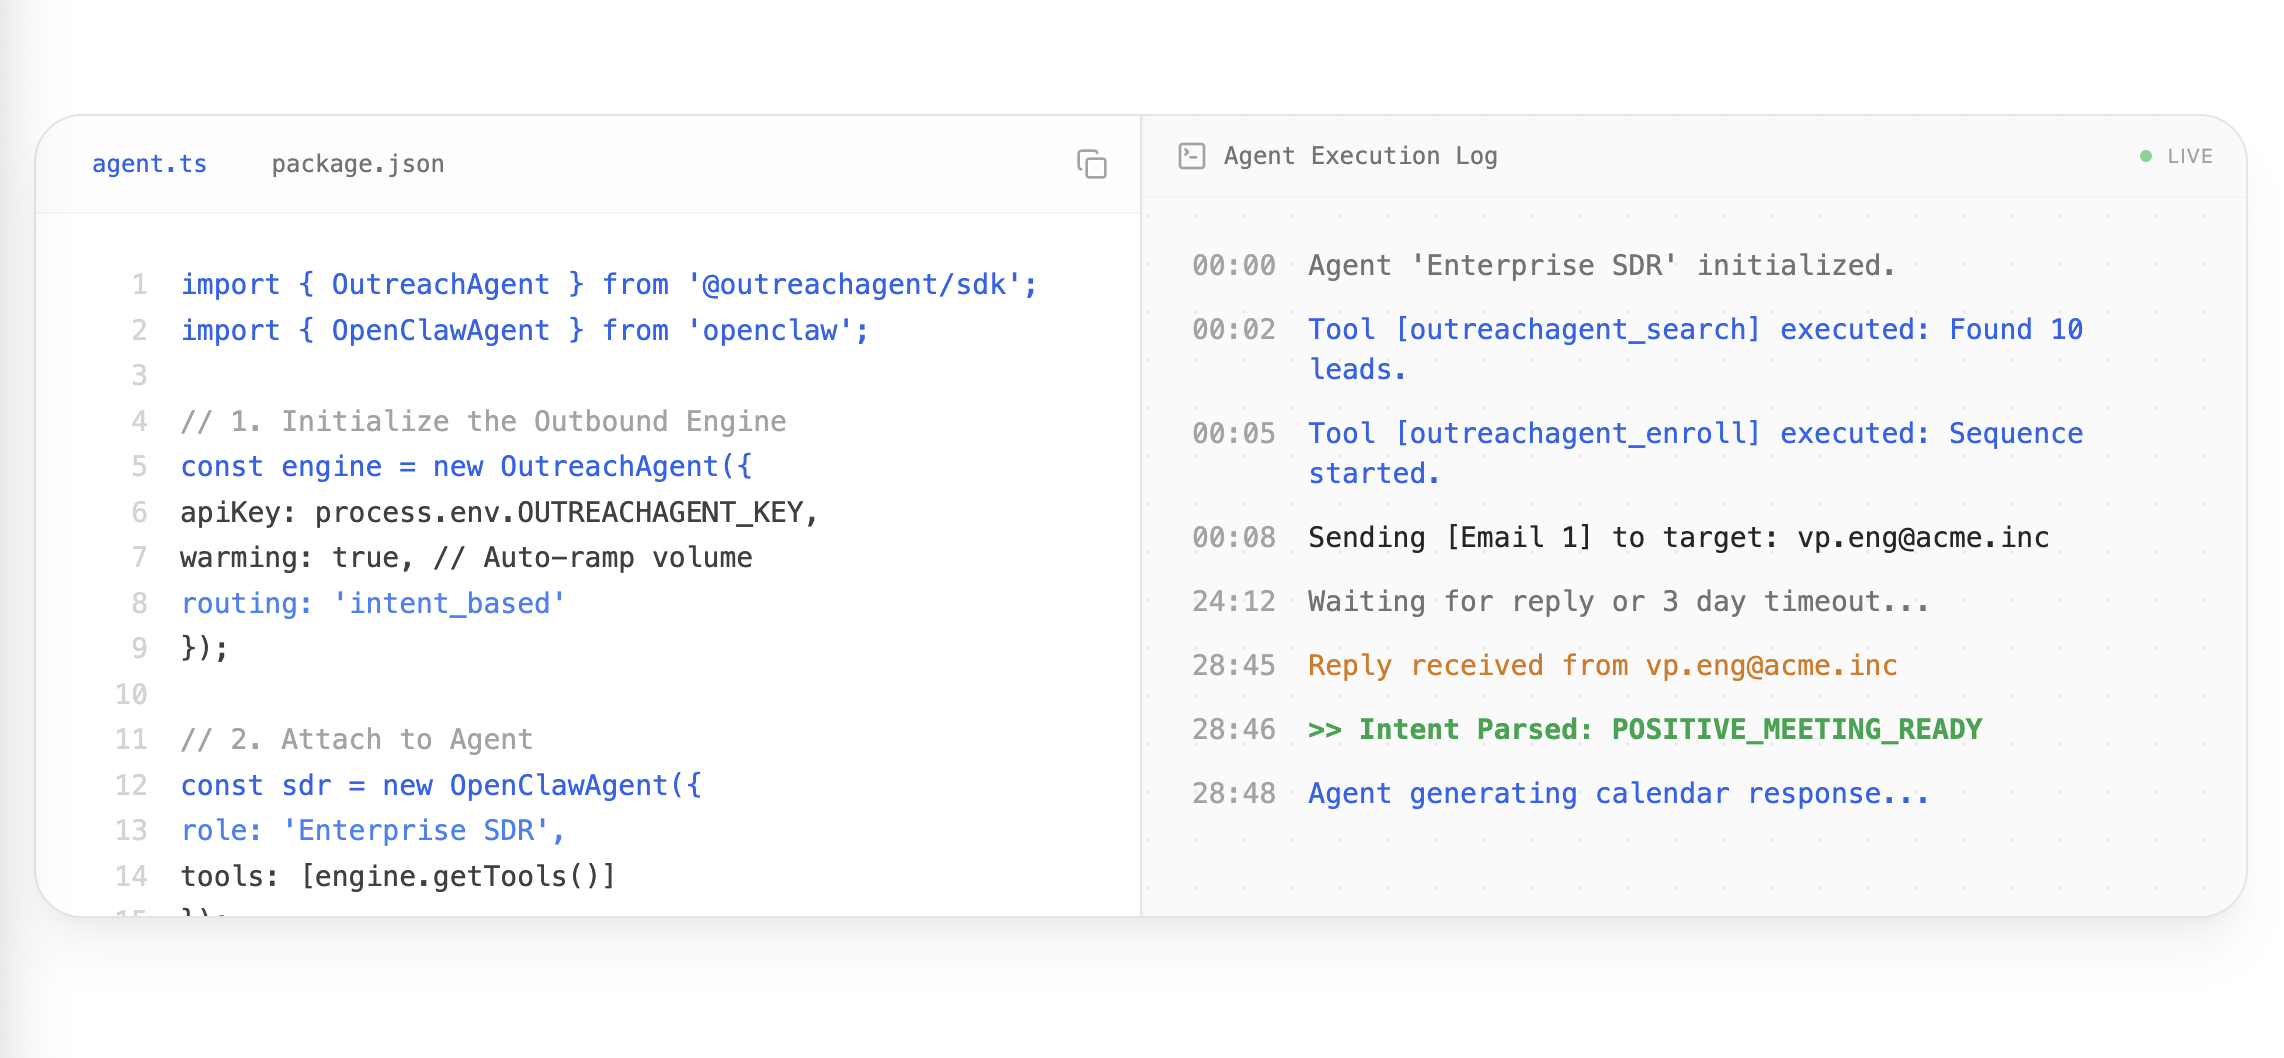Click the warming: true code line
Viewport: 2284px width, 1058px height.
click(466, 557)
